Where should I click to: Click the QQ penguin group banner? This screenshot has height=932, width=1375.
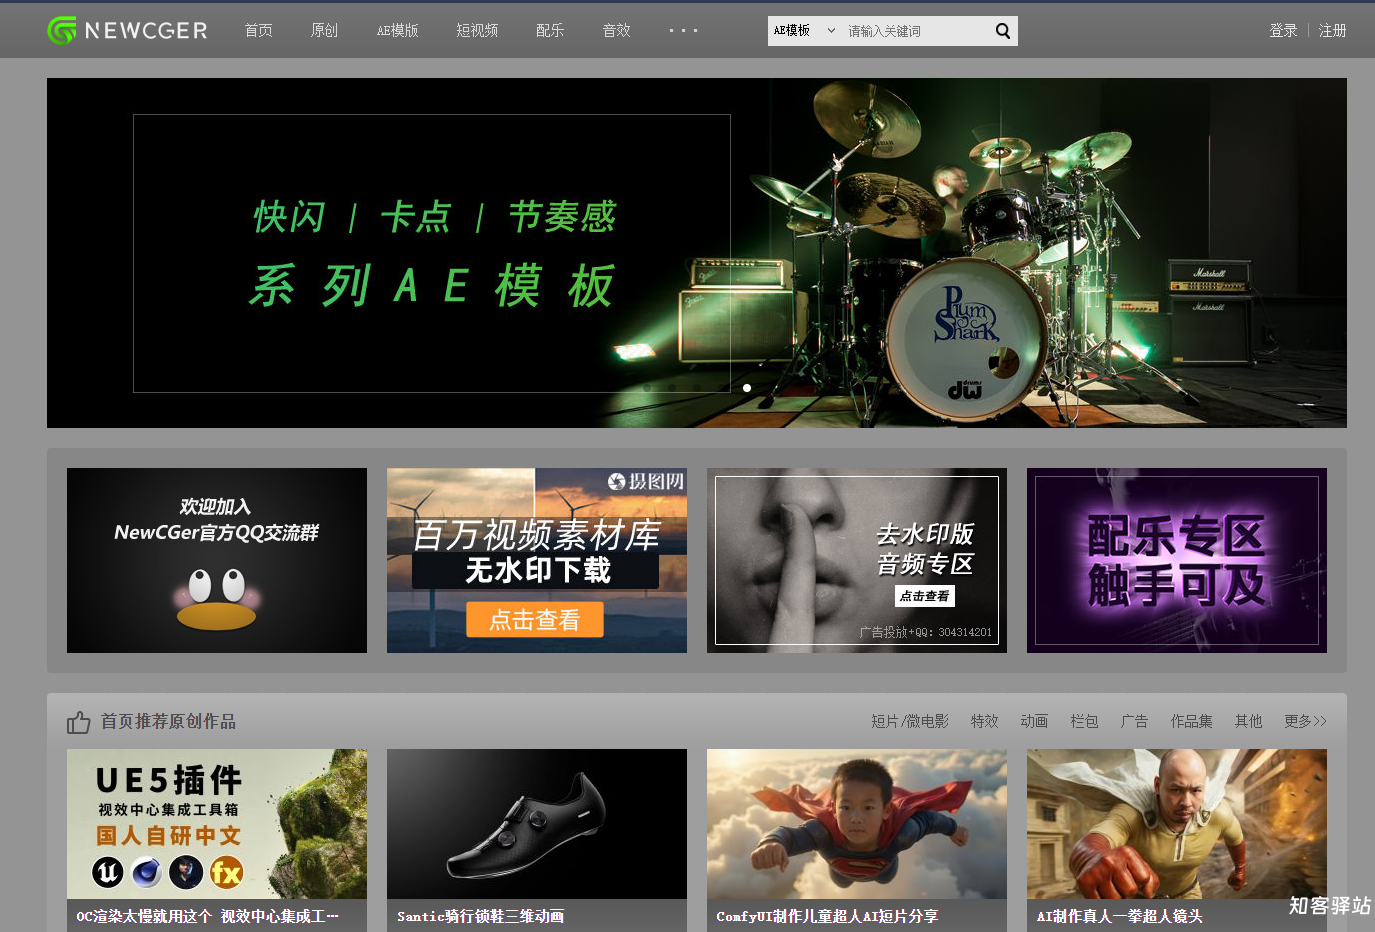[x=217, y=560]
